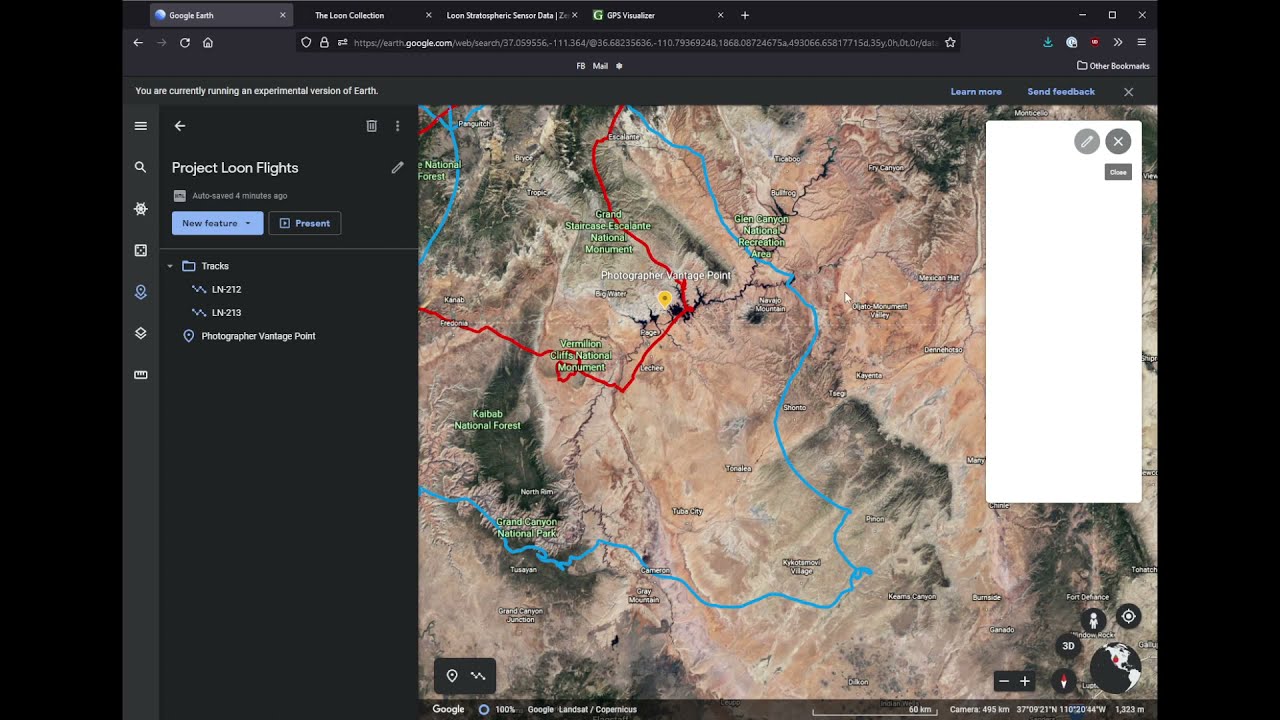Click I'm Feeling Lucky dice icon
Viewport: 1280px width, 720px height.
coord(140,250)
